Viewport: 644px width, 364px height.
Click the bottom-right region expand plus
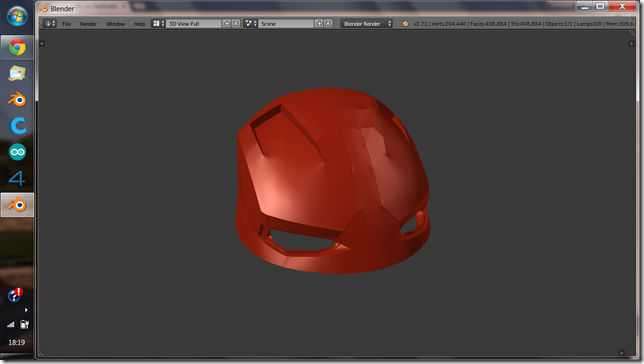[621, 352]
